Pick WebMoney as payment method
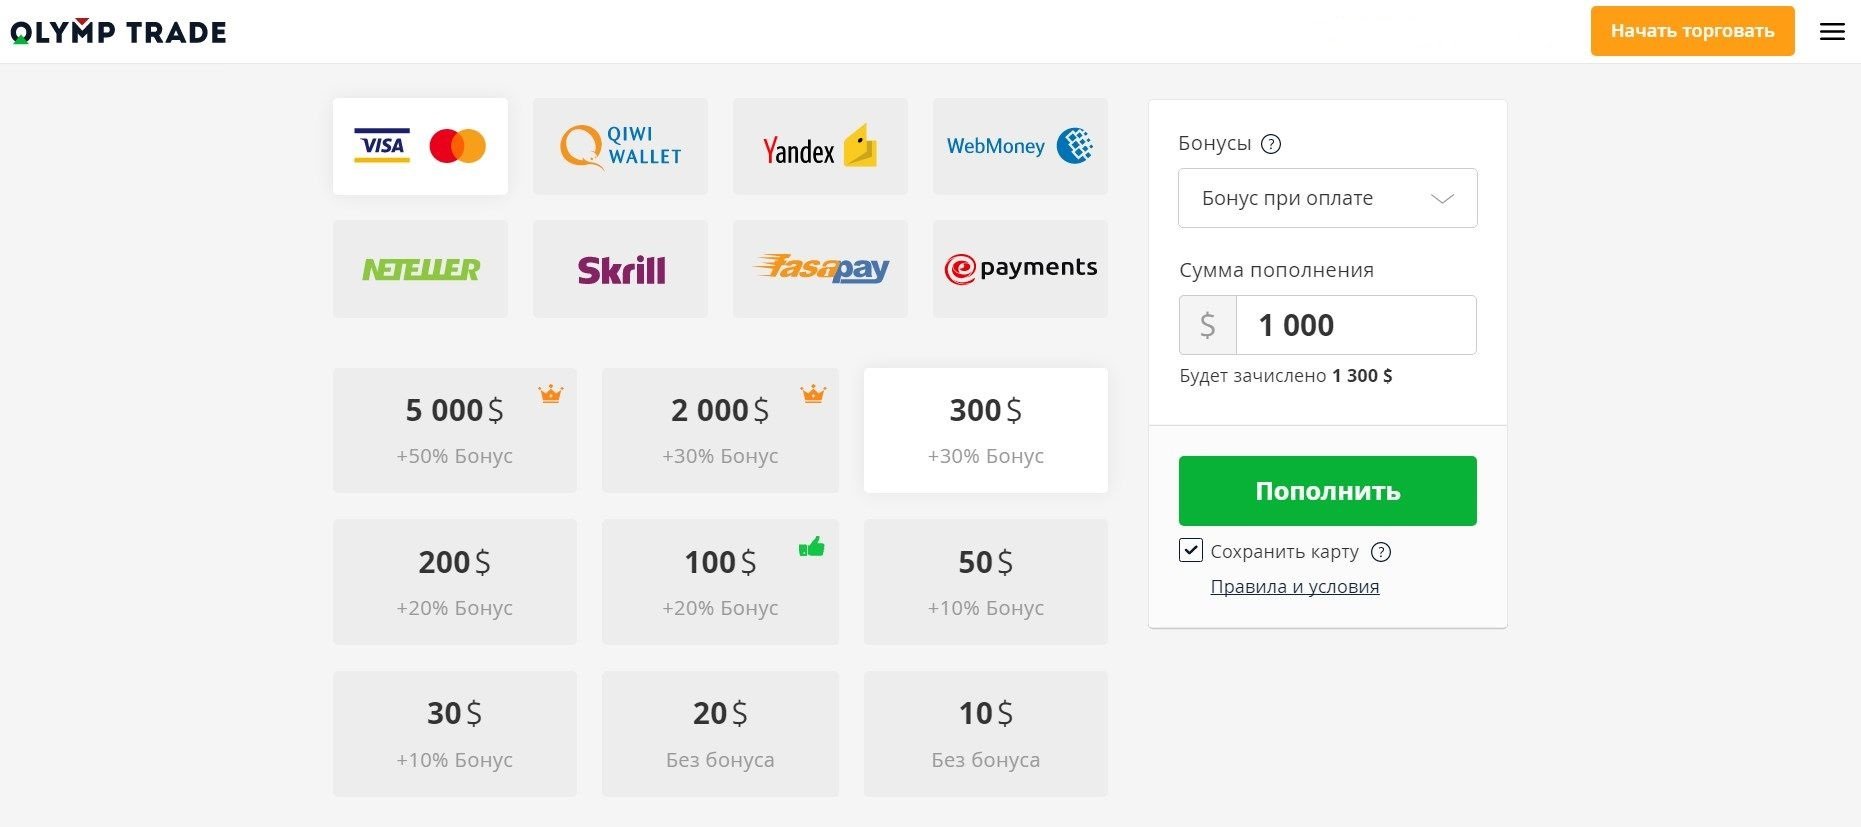This screenshot has width=1861, height=827. (x=1020, y=146)
